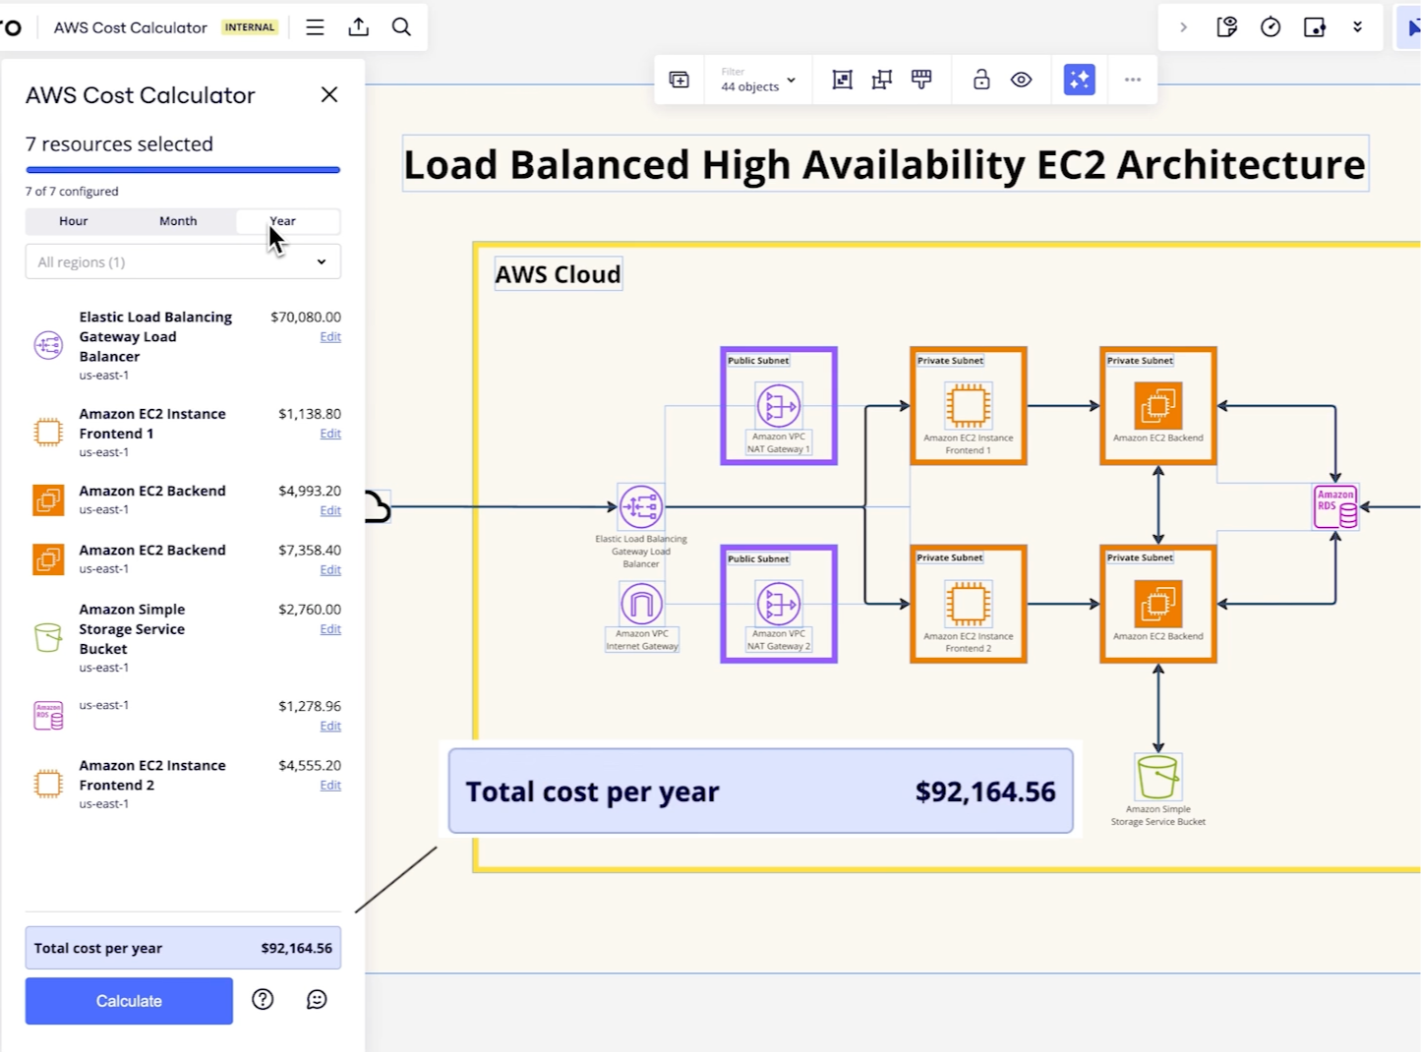Click the diagram title text

[885, 164]
